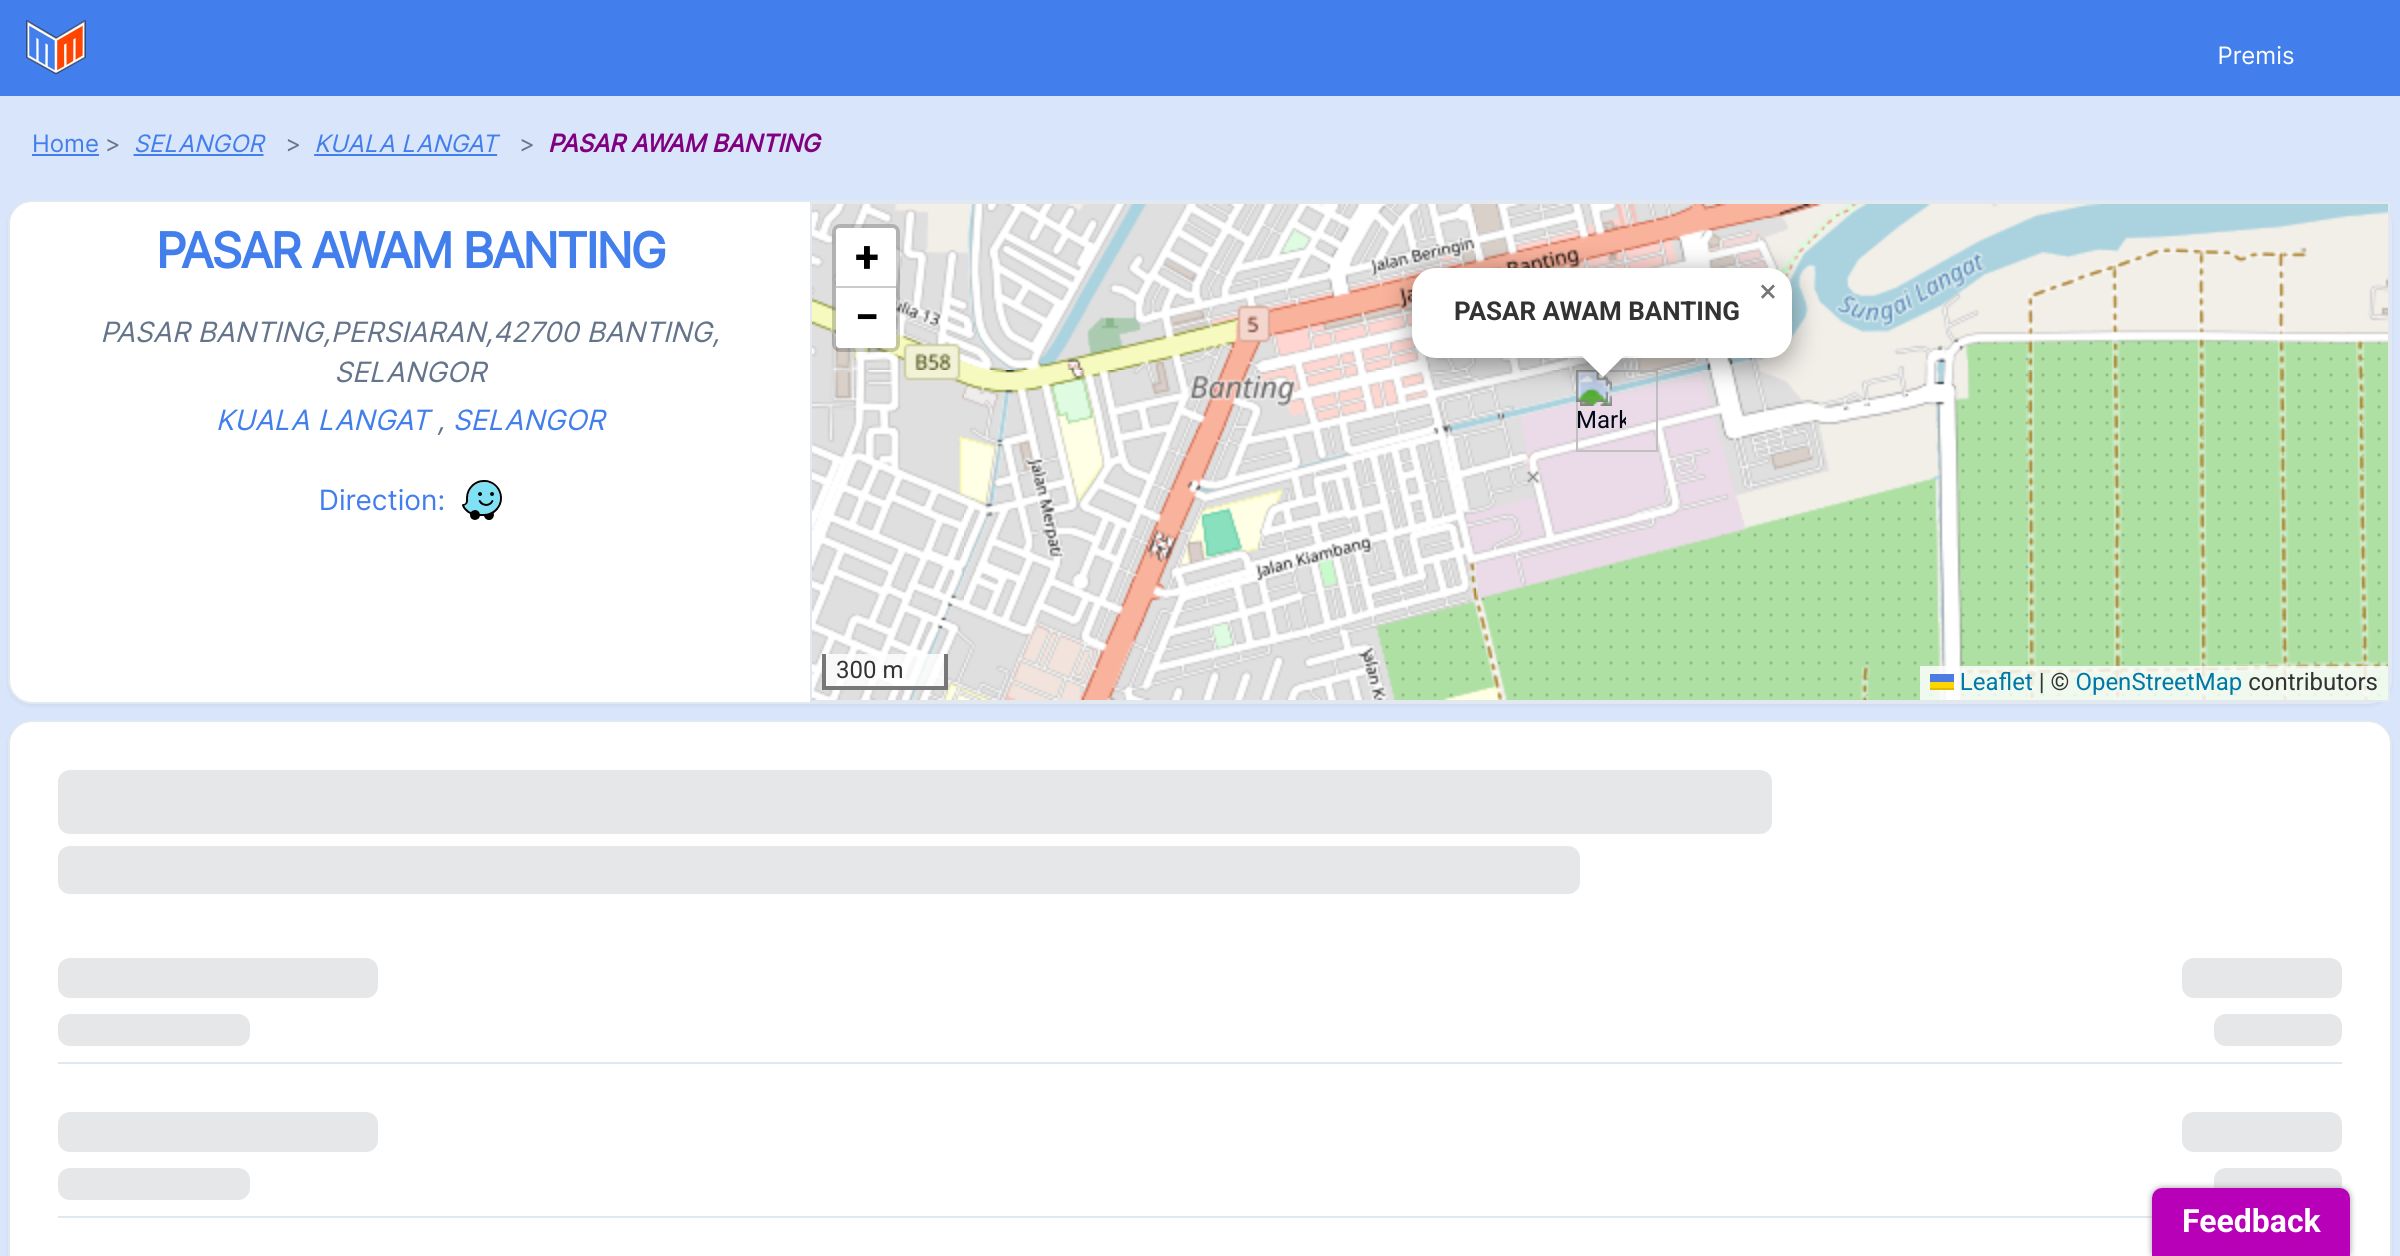Click the site logo icon in header

coord(56,47)
